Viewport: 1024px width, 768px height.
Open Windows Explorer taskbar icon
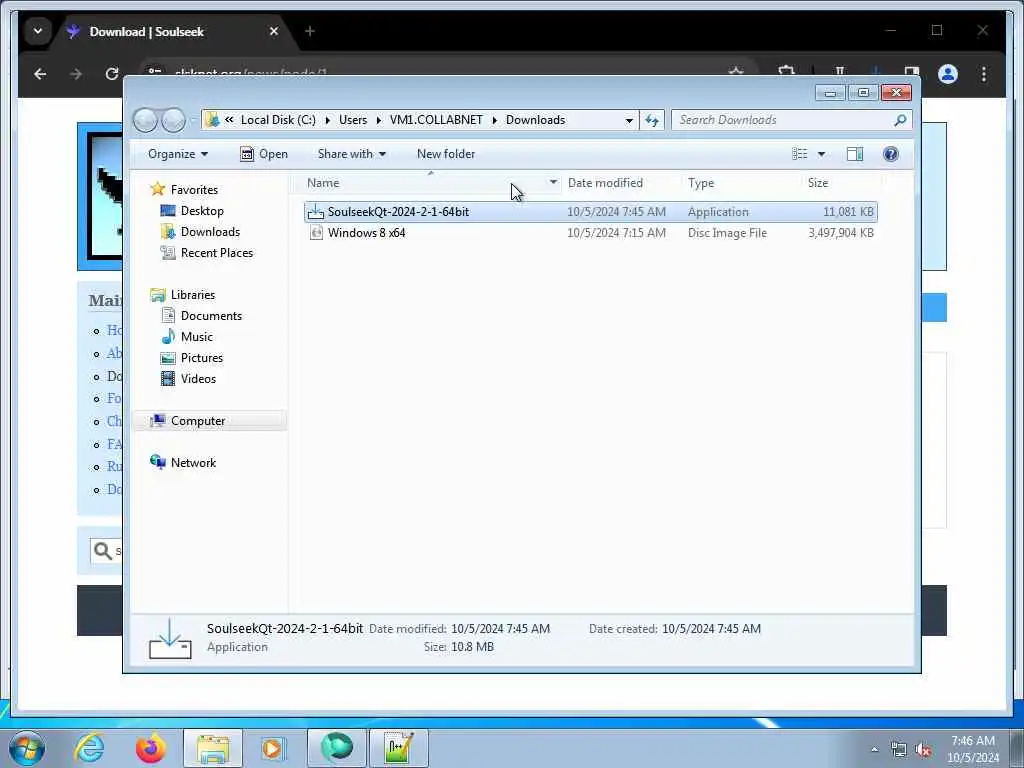[213, 748]
